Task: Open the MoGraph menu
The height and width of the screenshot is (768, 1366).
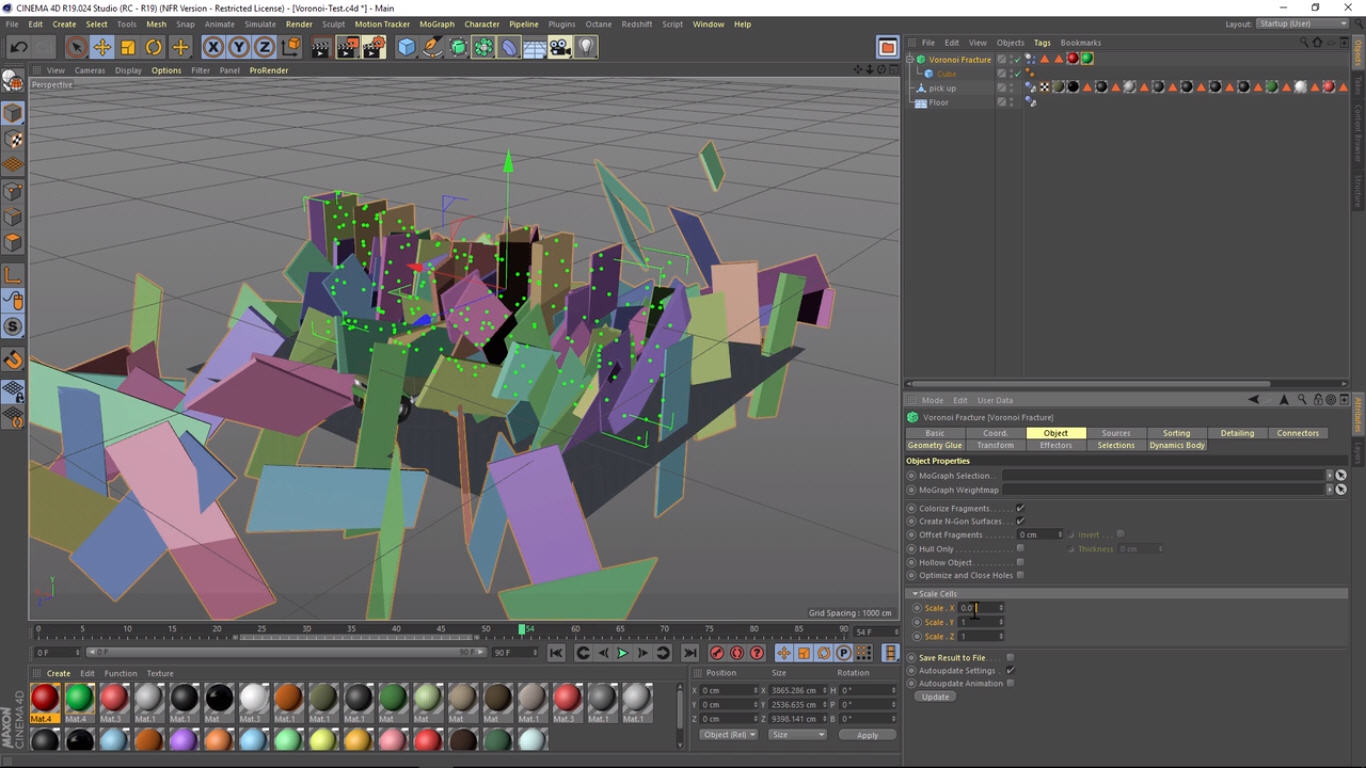Action: pos(437,24)
